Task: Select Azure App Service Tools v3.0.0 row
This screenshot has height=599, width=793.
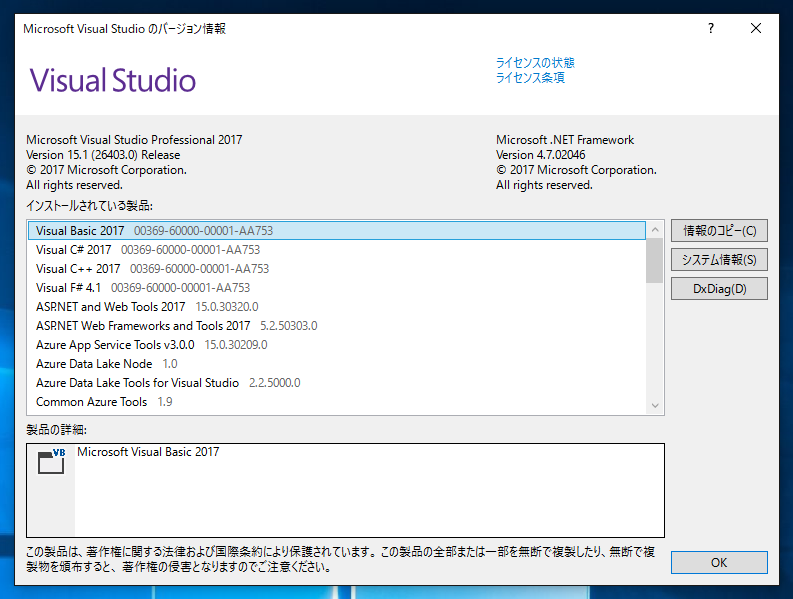Action: pos(337,345)
